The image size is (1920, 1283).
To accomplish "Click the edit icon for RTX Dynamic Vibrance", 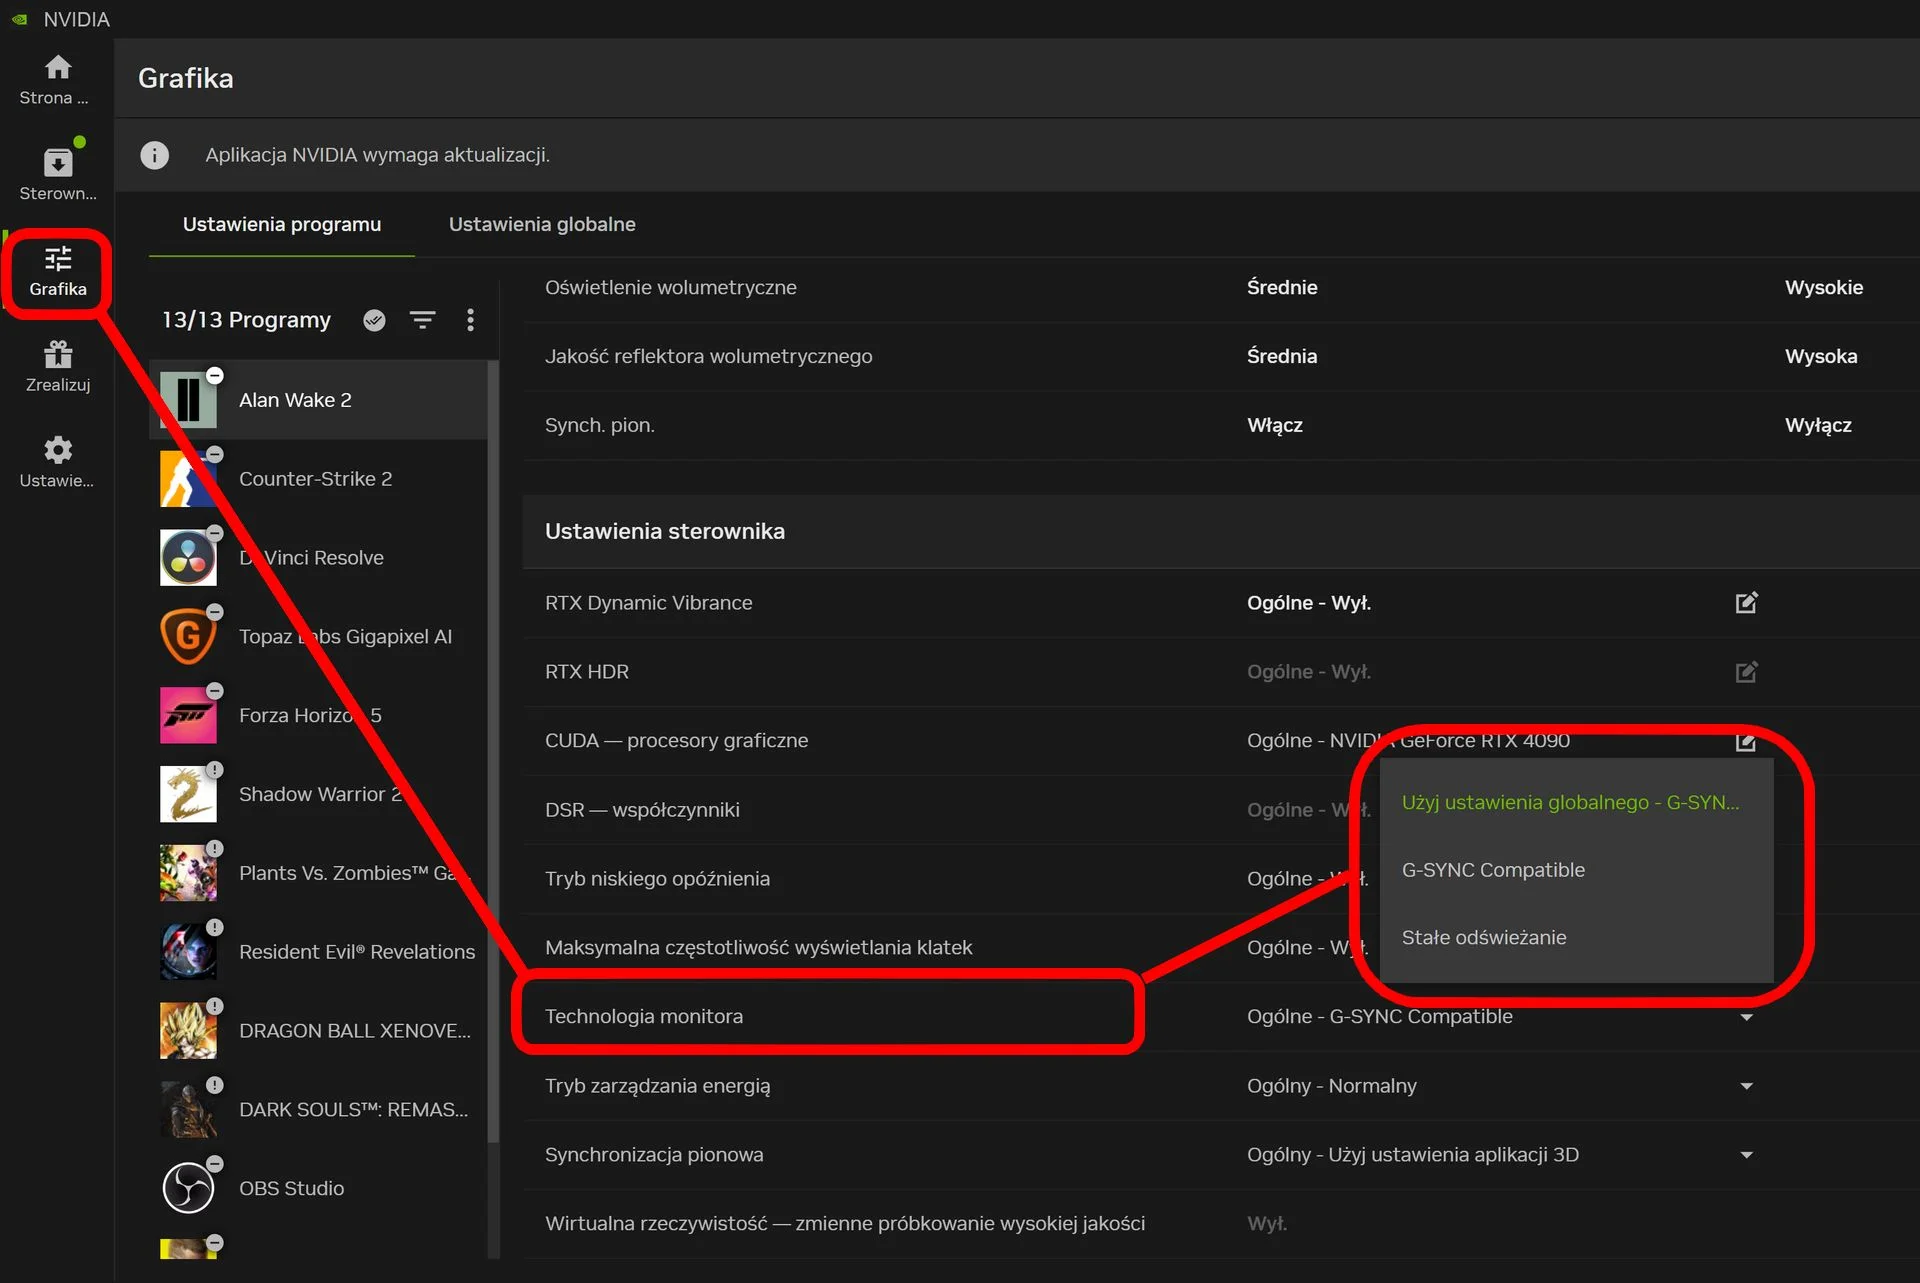I will [x=1746, y=603].
